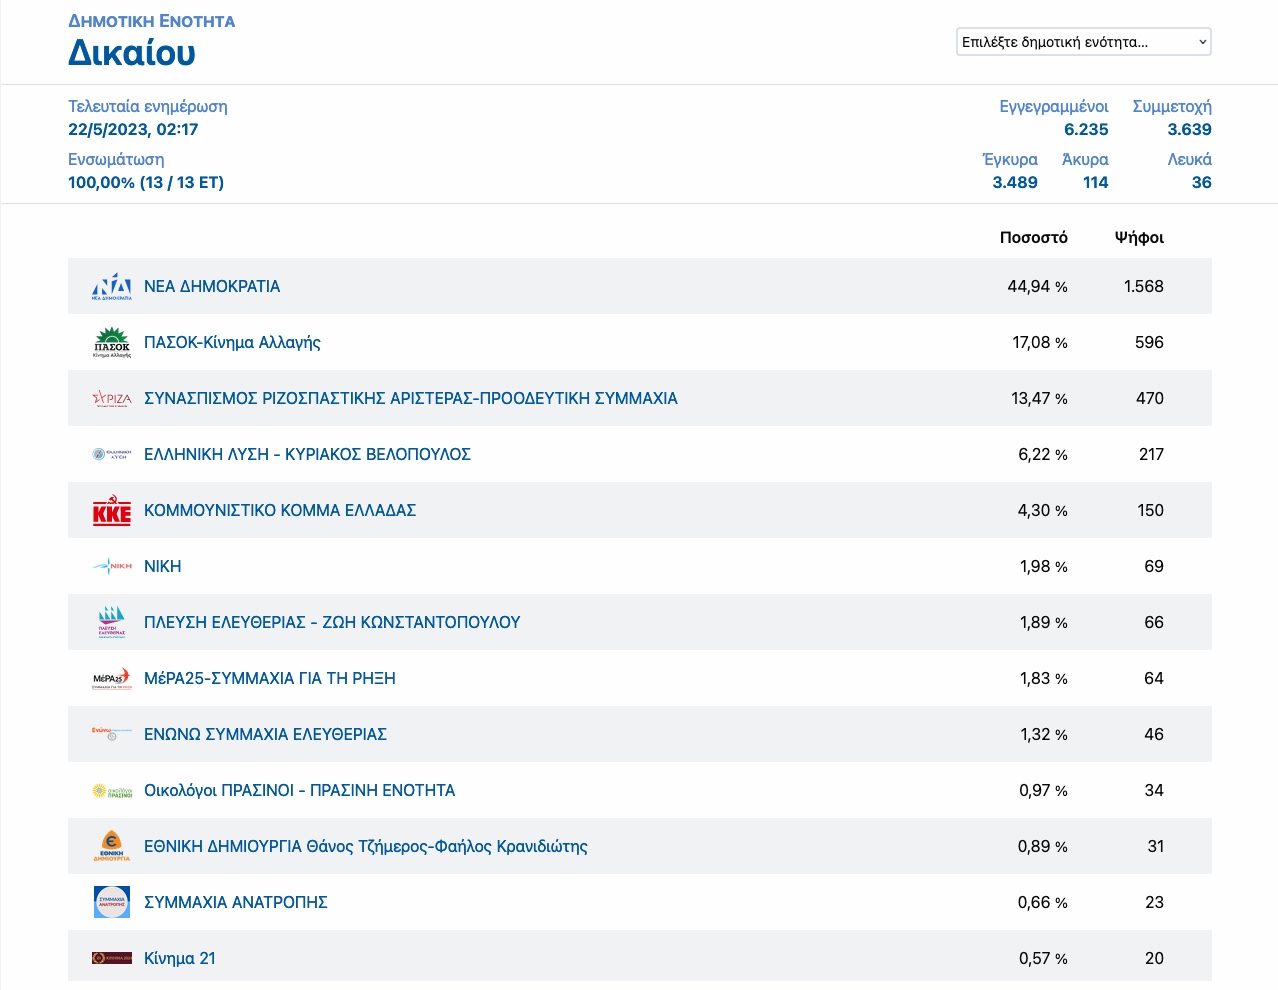1278x990 pixels.
Task: Click the invalid votes value 114
Action: (x=1096, y=182)
